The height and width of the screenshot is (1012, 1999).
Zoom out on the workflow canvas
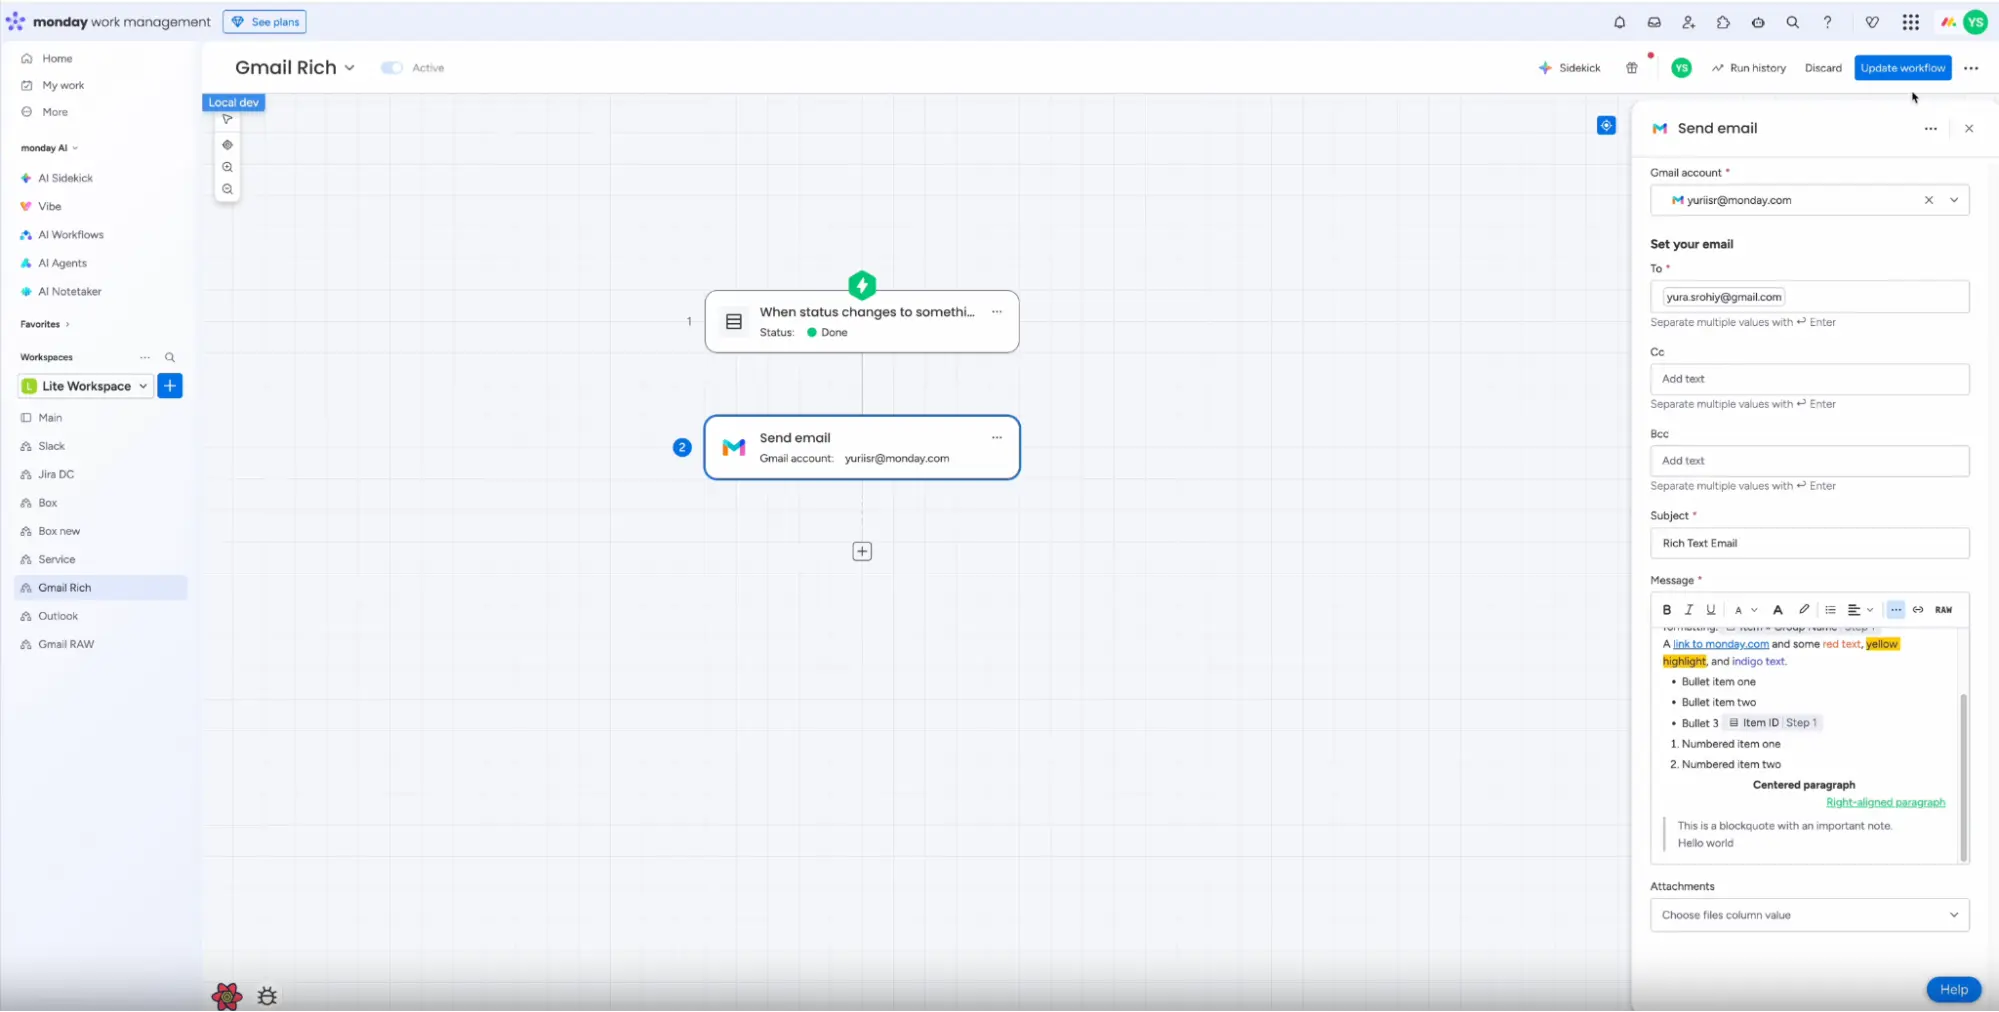227,189
